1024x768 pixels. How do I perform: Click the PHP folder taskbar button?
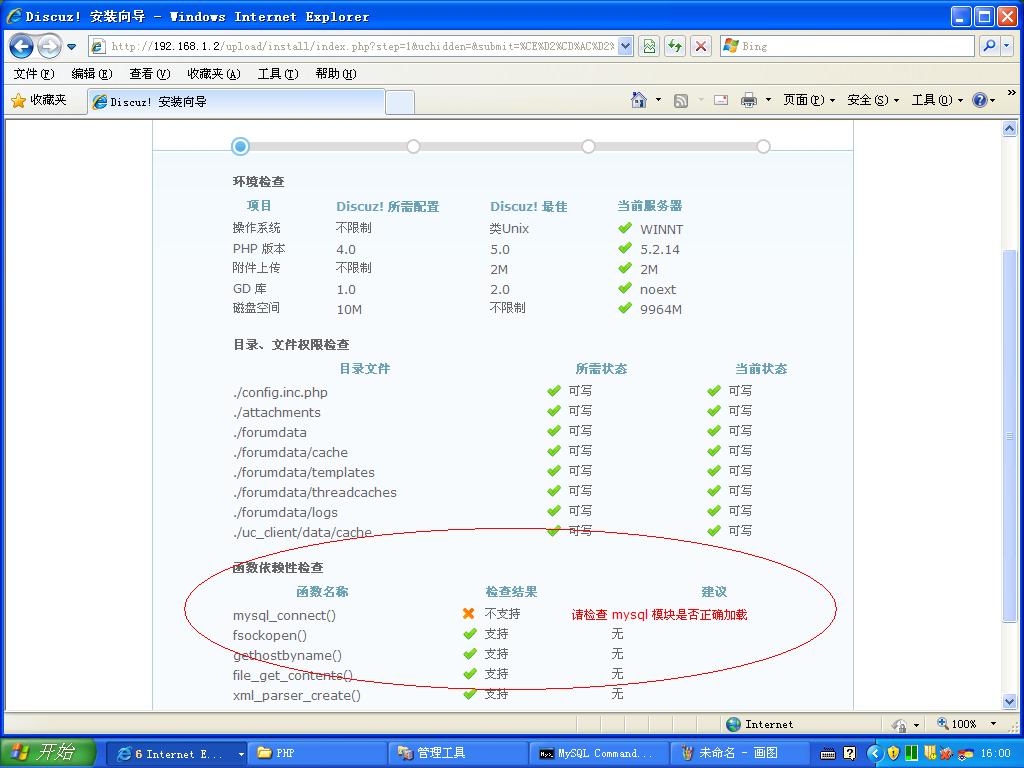click(x=316, y=754)
